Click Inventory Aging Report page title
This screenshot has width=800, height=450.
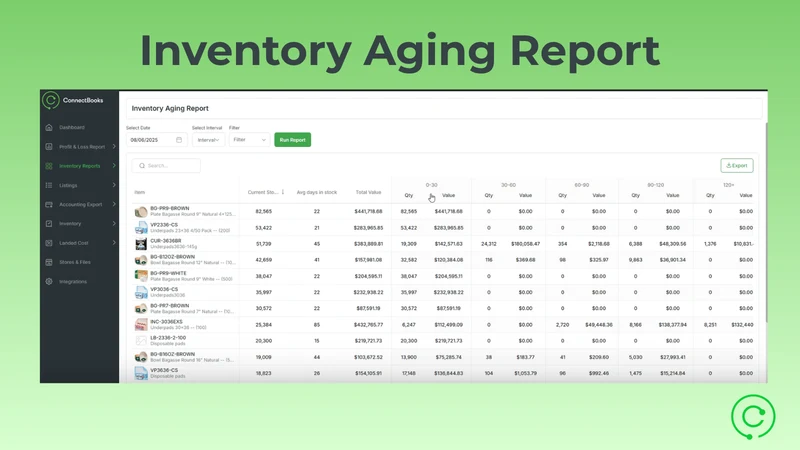(170, 108)
